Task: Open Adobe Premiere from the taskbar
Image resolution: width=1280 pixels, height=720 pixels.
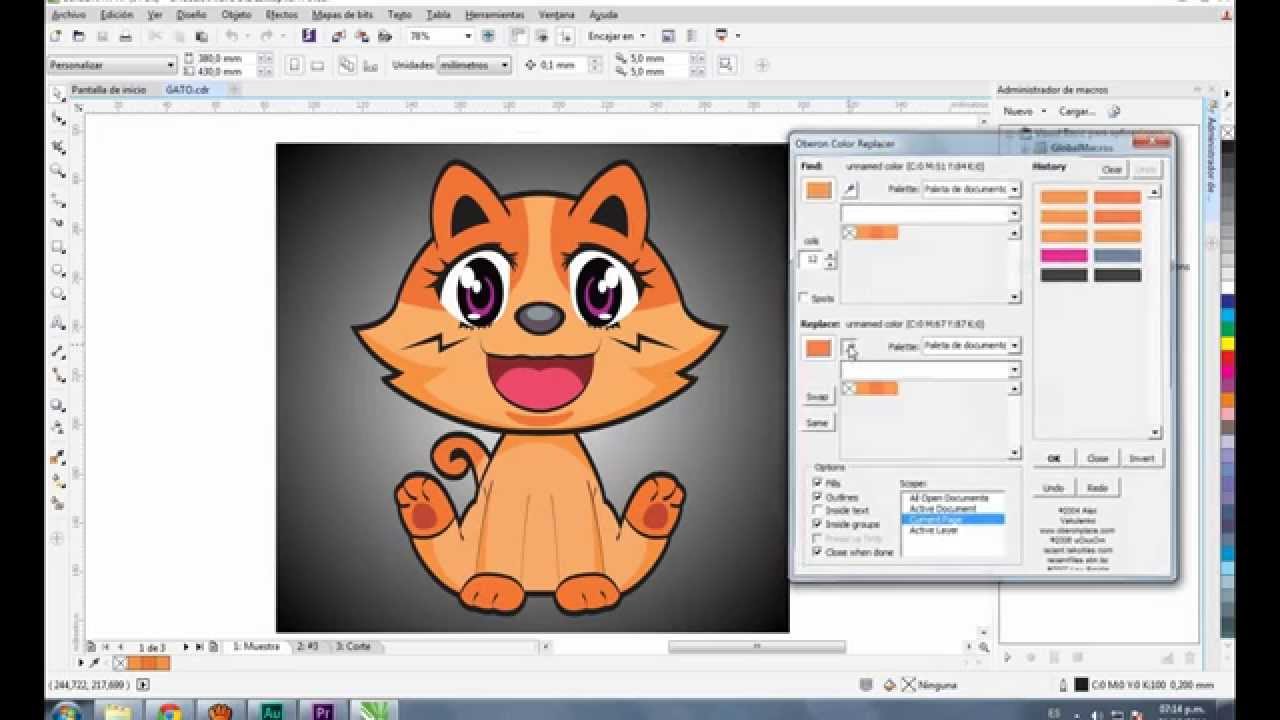Action: [x=323, y=711]
